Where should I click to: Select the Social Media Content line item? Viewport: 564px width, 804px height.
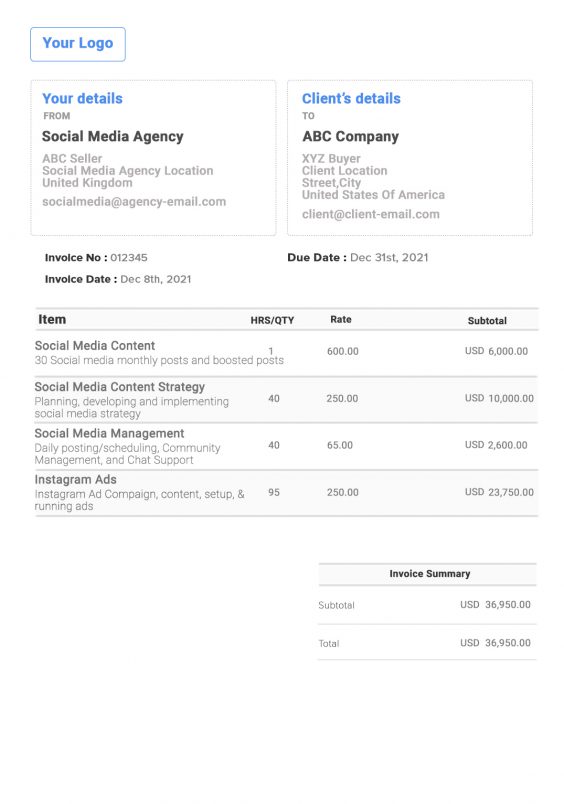pos(287,353)
